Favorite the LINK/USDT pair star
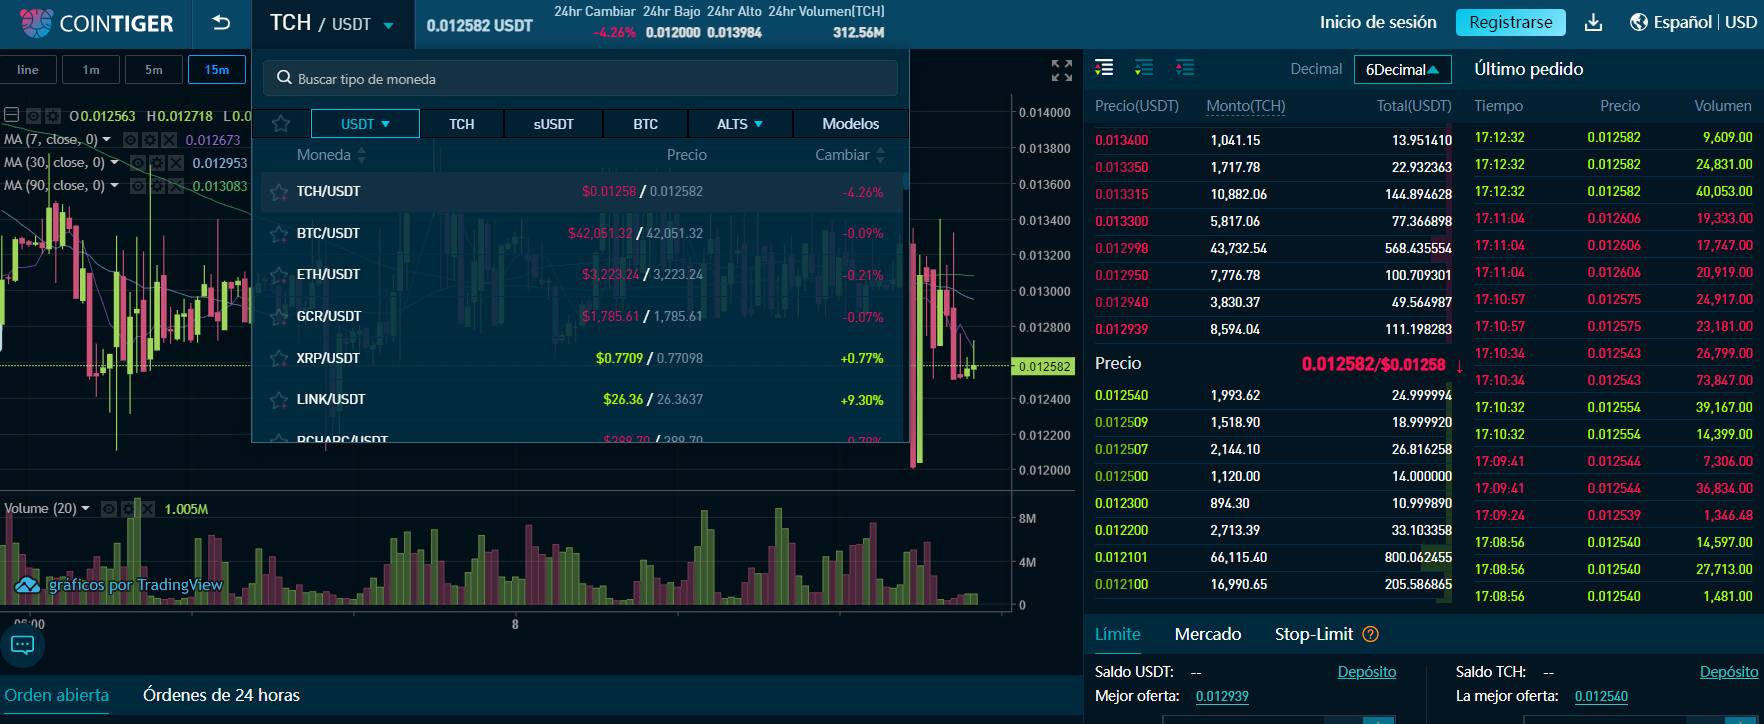The image size is (1764, 724). (x=279, y=399)
